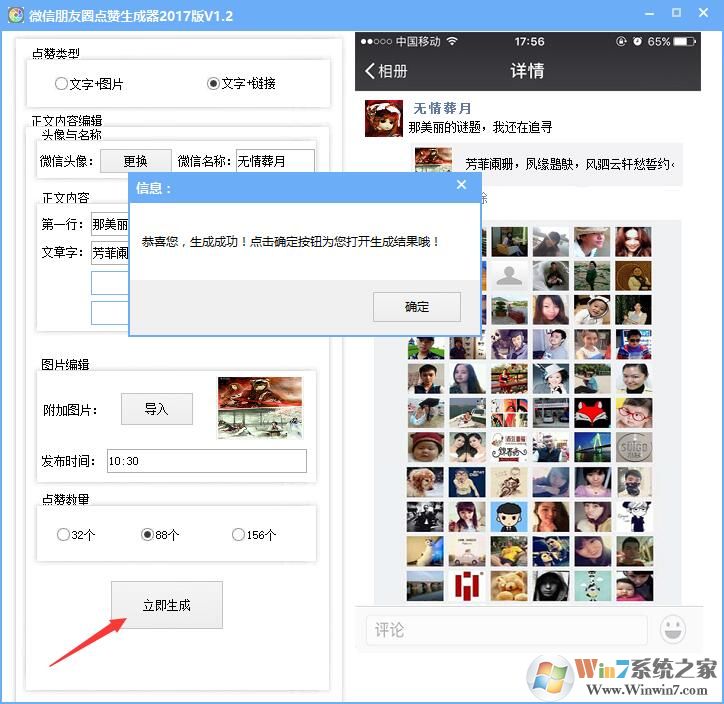Tap the emoji smiley icon beside 评论

pyautogui.click(x=673, y=629)
